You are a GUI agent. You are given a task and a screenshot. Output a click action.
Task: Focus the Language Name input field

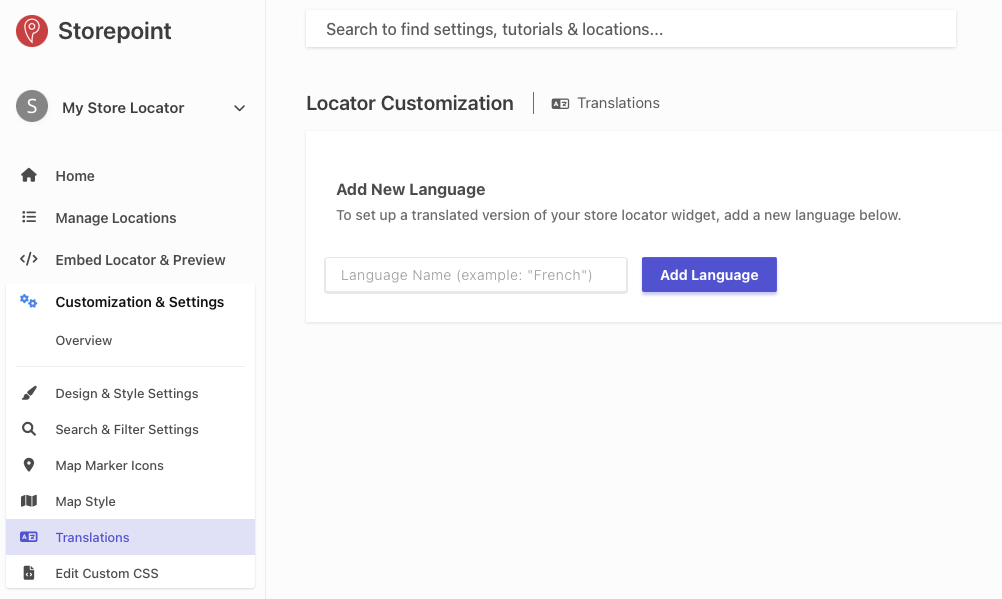[x=476, y=275]
